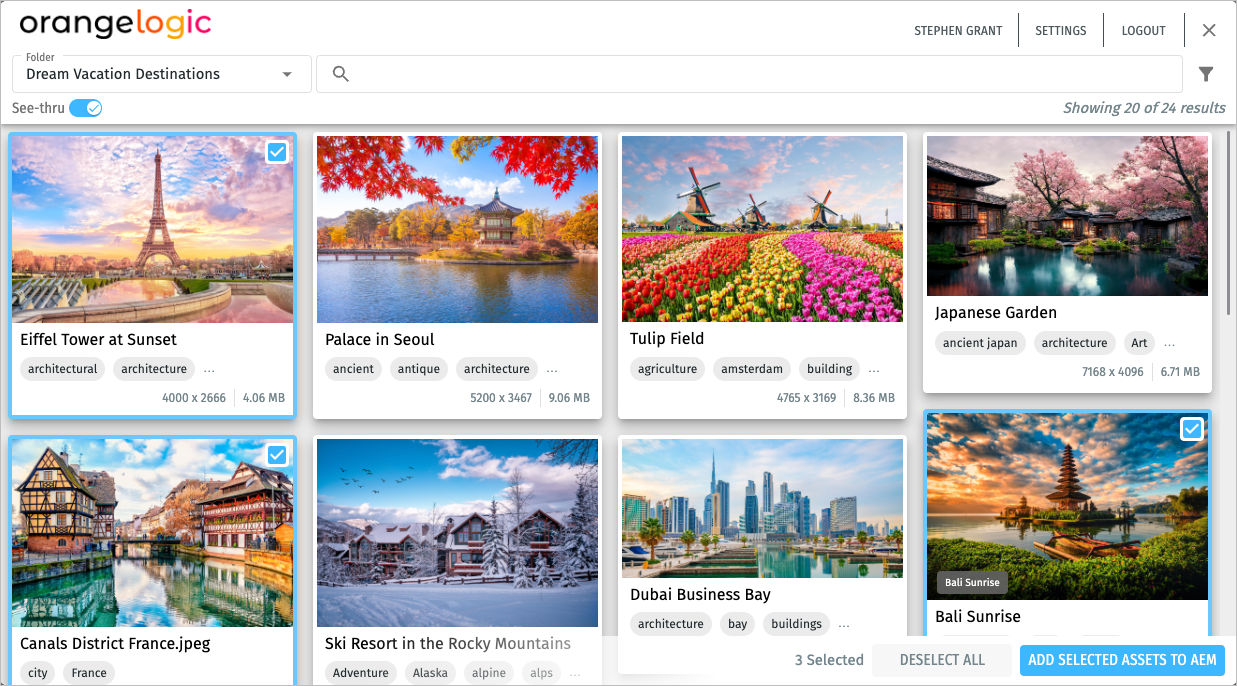1237x686 pixels.
Task: Select the Dubai Business Bay thumbnail
Action: (x=762, y=509)
